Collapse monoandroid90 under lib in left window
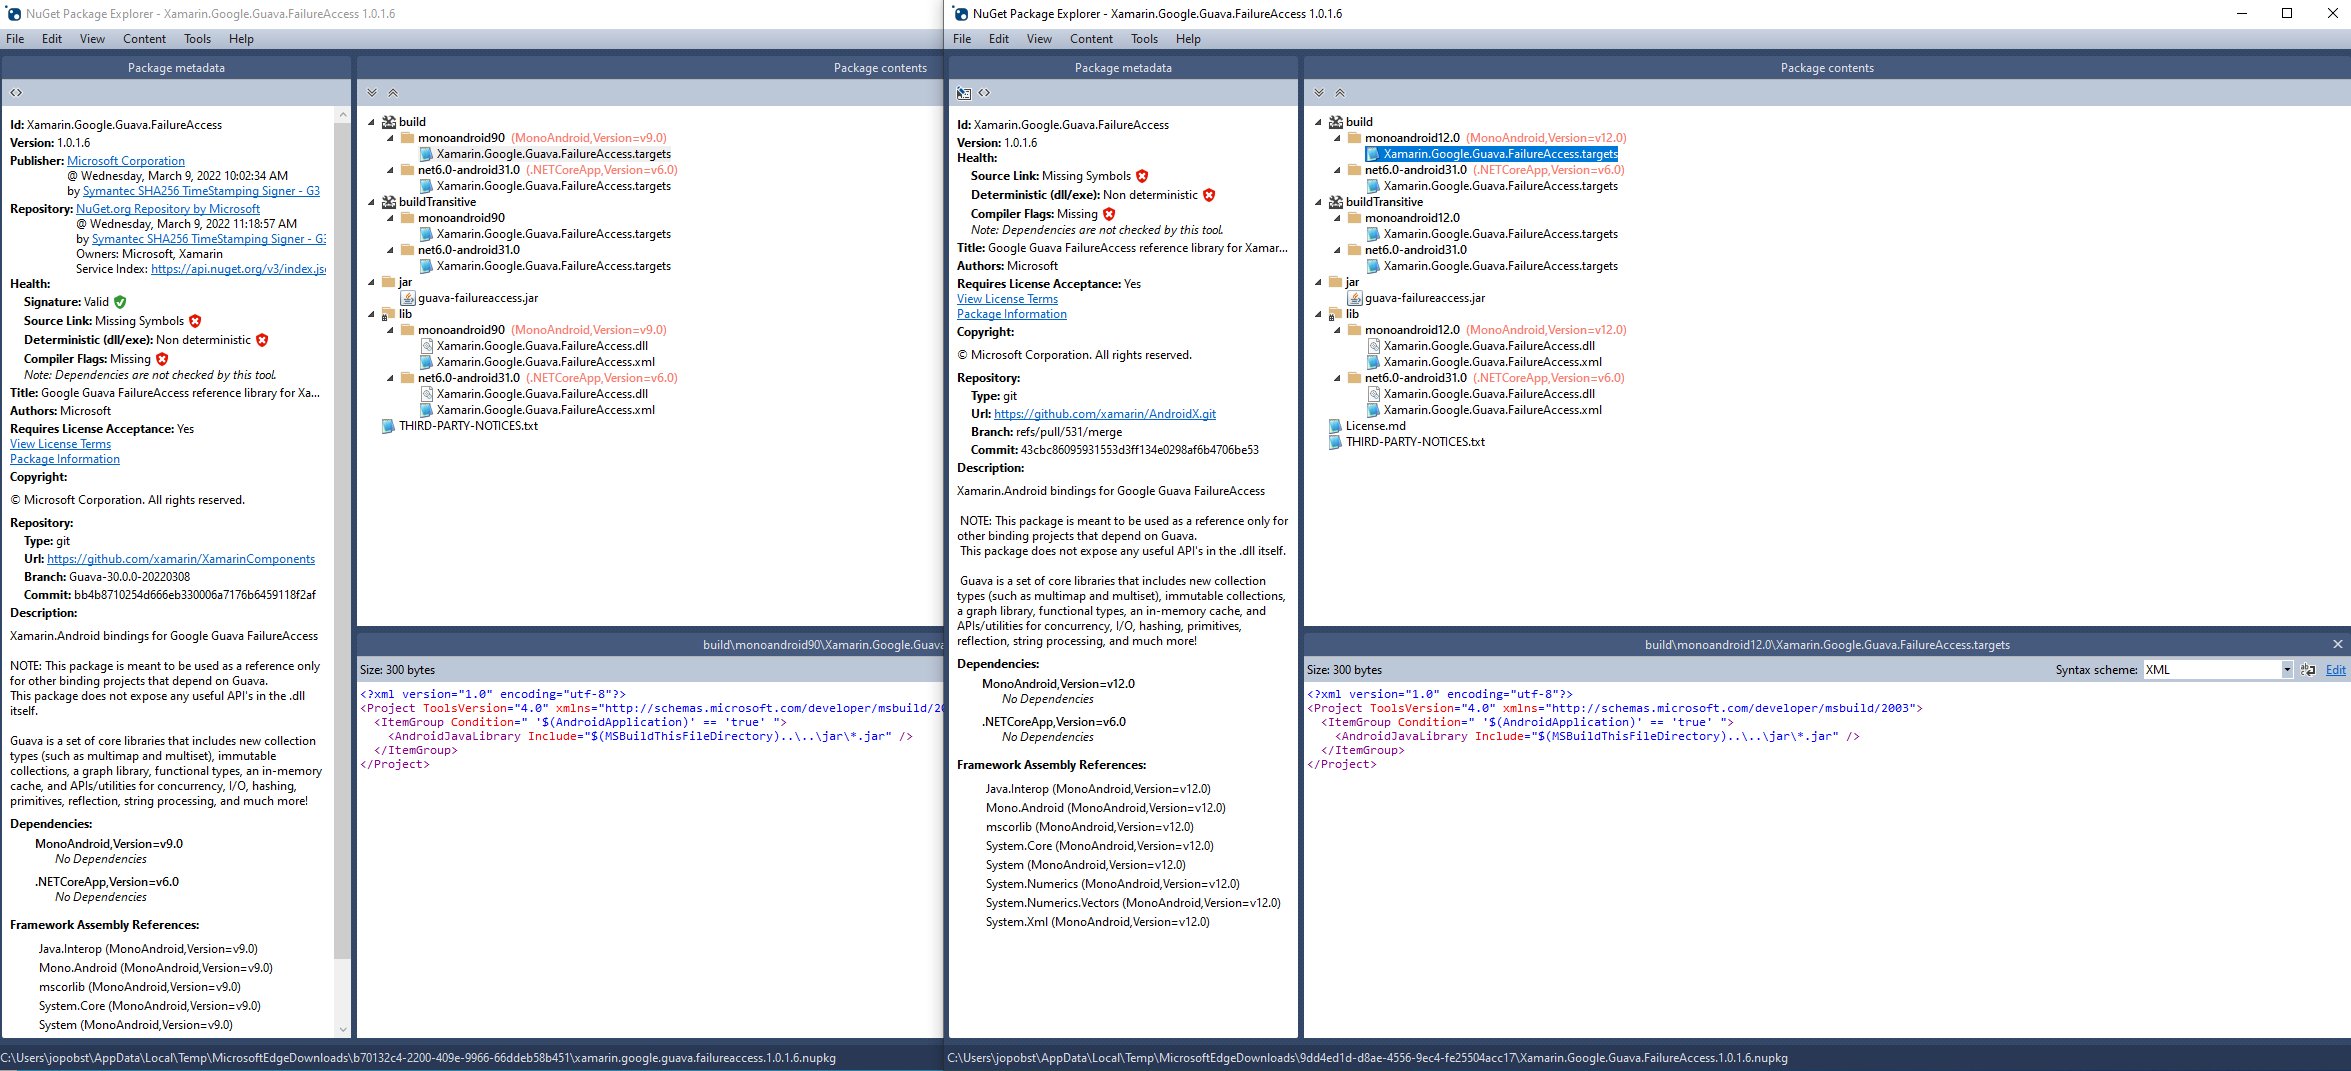 tap(390, 330)
